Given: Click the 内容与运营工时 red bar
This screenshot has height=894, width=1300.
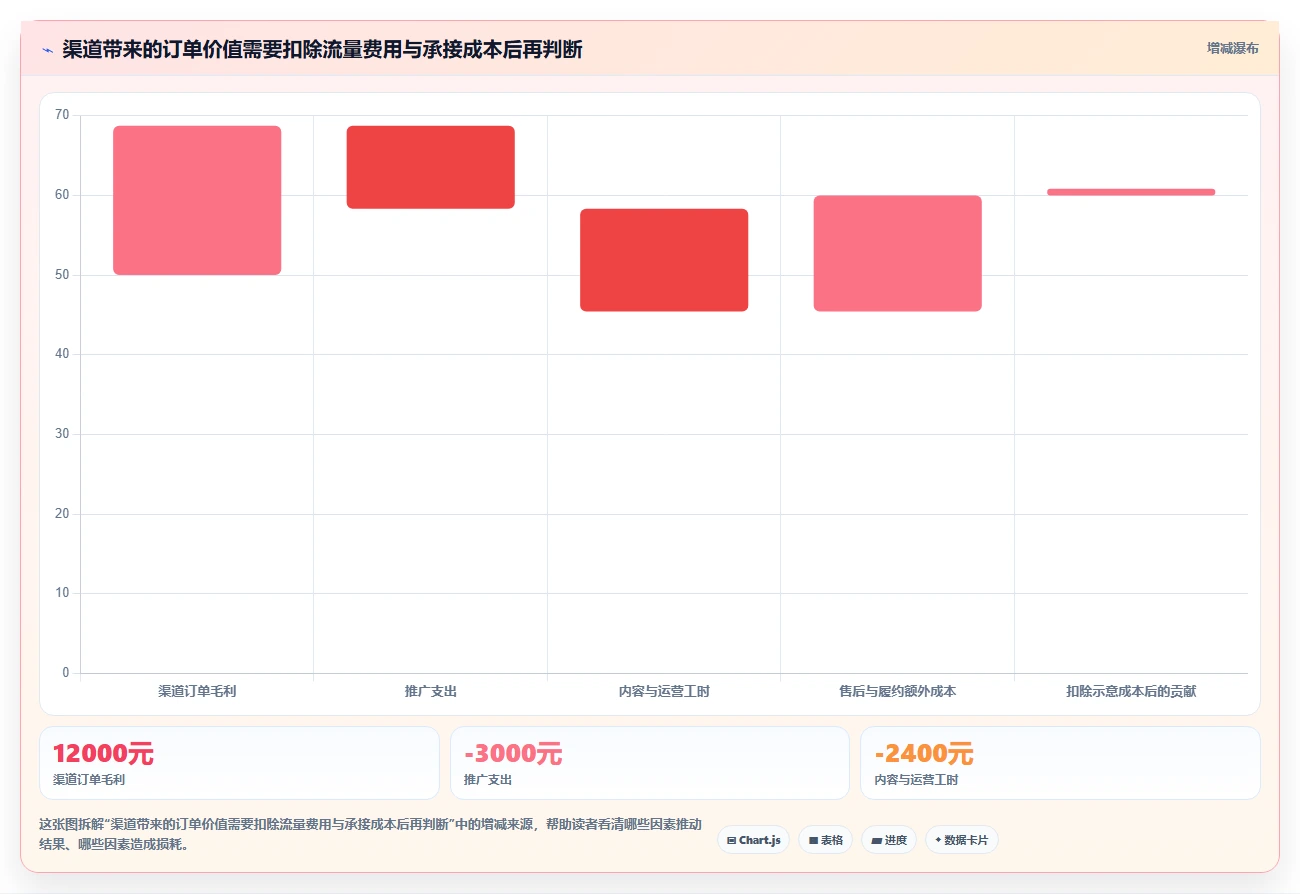Looking at the screenshot, I should coord(664,260).
